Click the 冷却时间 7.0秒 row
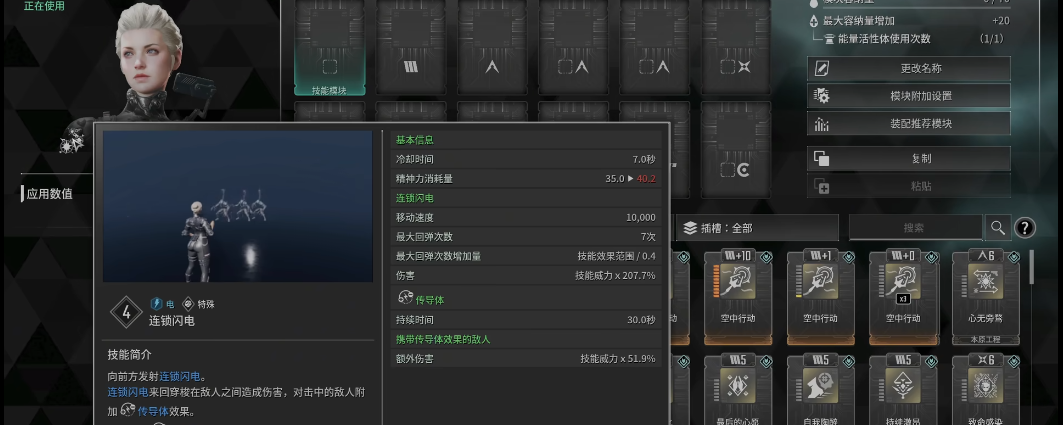This screenshot has height=425, width=1063. click(525, 159)
